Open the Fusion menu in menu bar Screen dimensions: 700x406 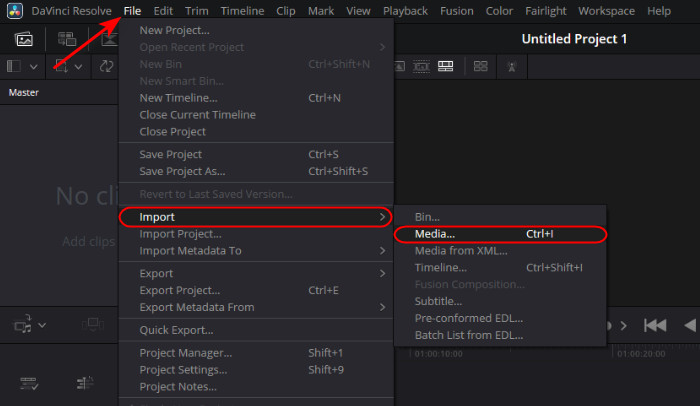tap(455, 11)
